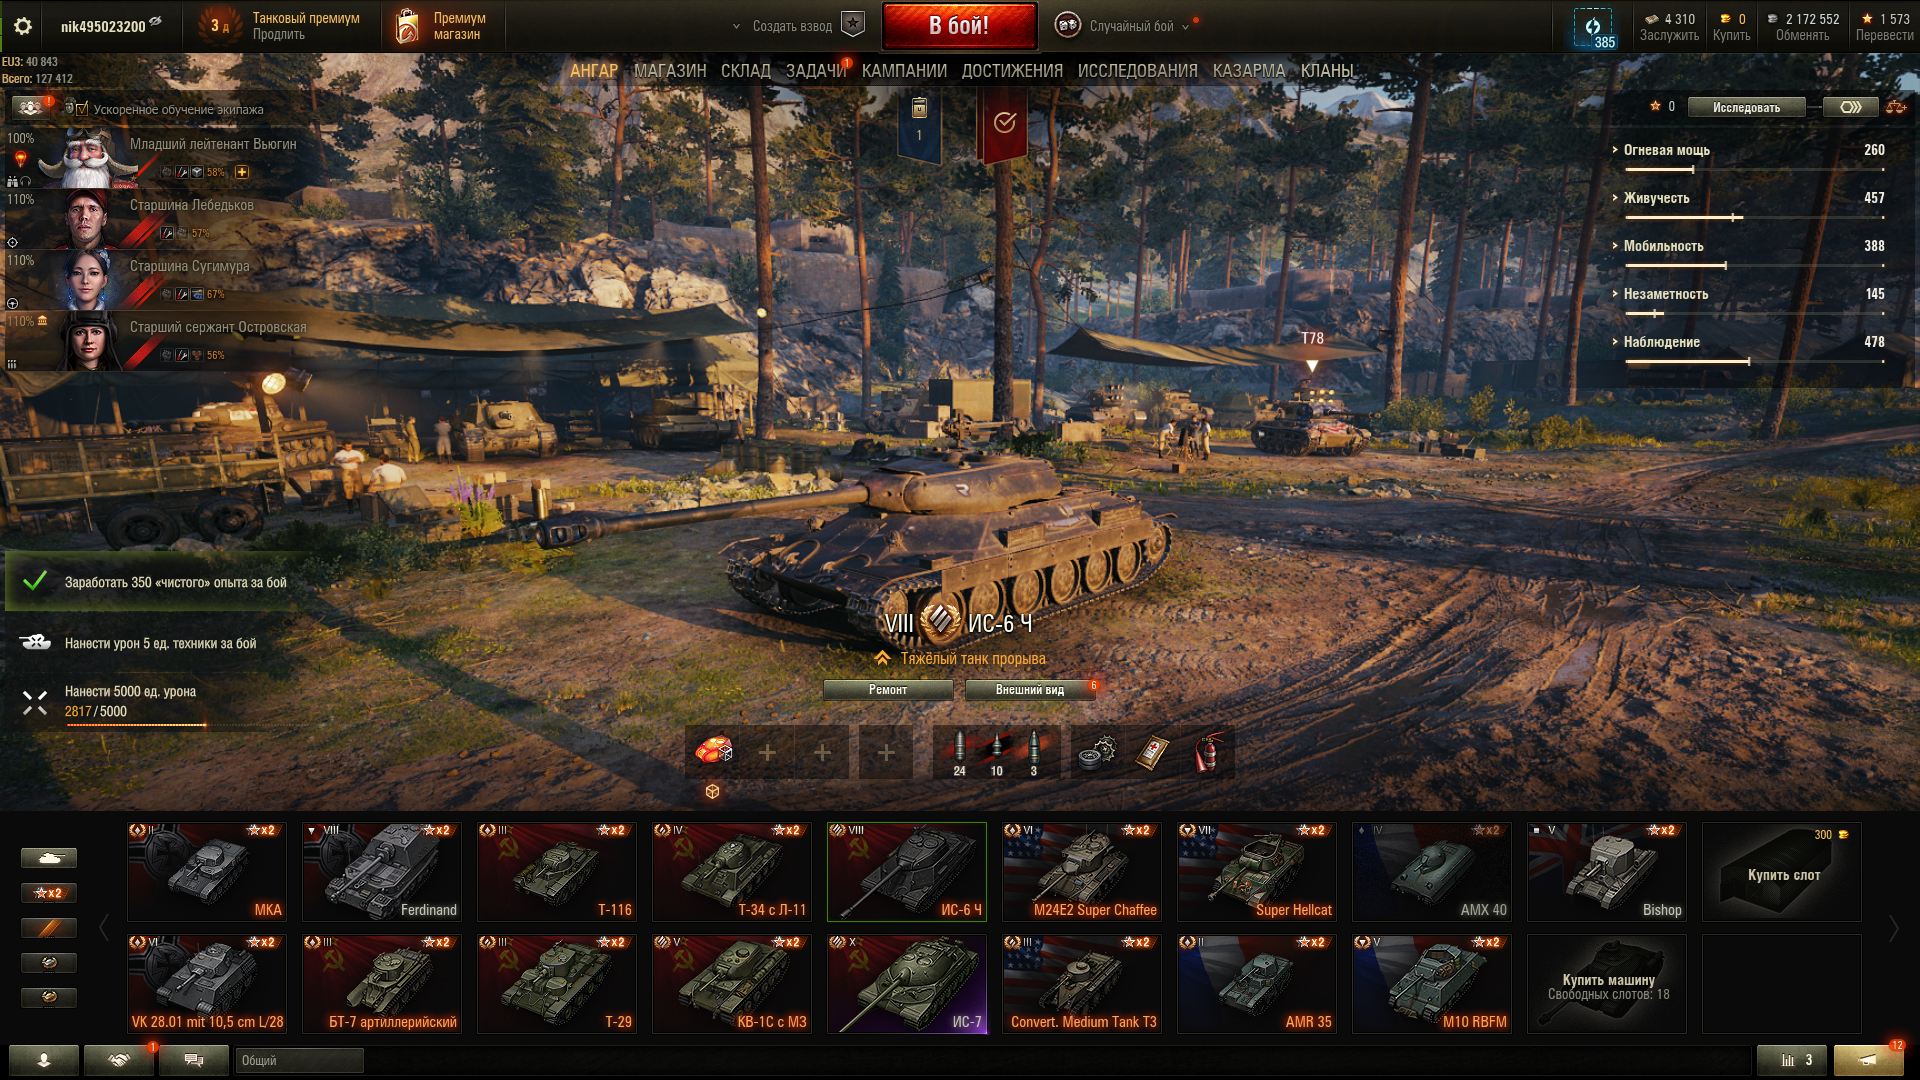Click the 5000 damage mission progress bar

pyautogui.click(x=136, y=724)
